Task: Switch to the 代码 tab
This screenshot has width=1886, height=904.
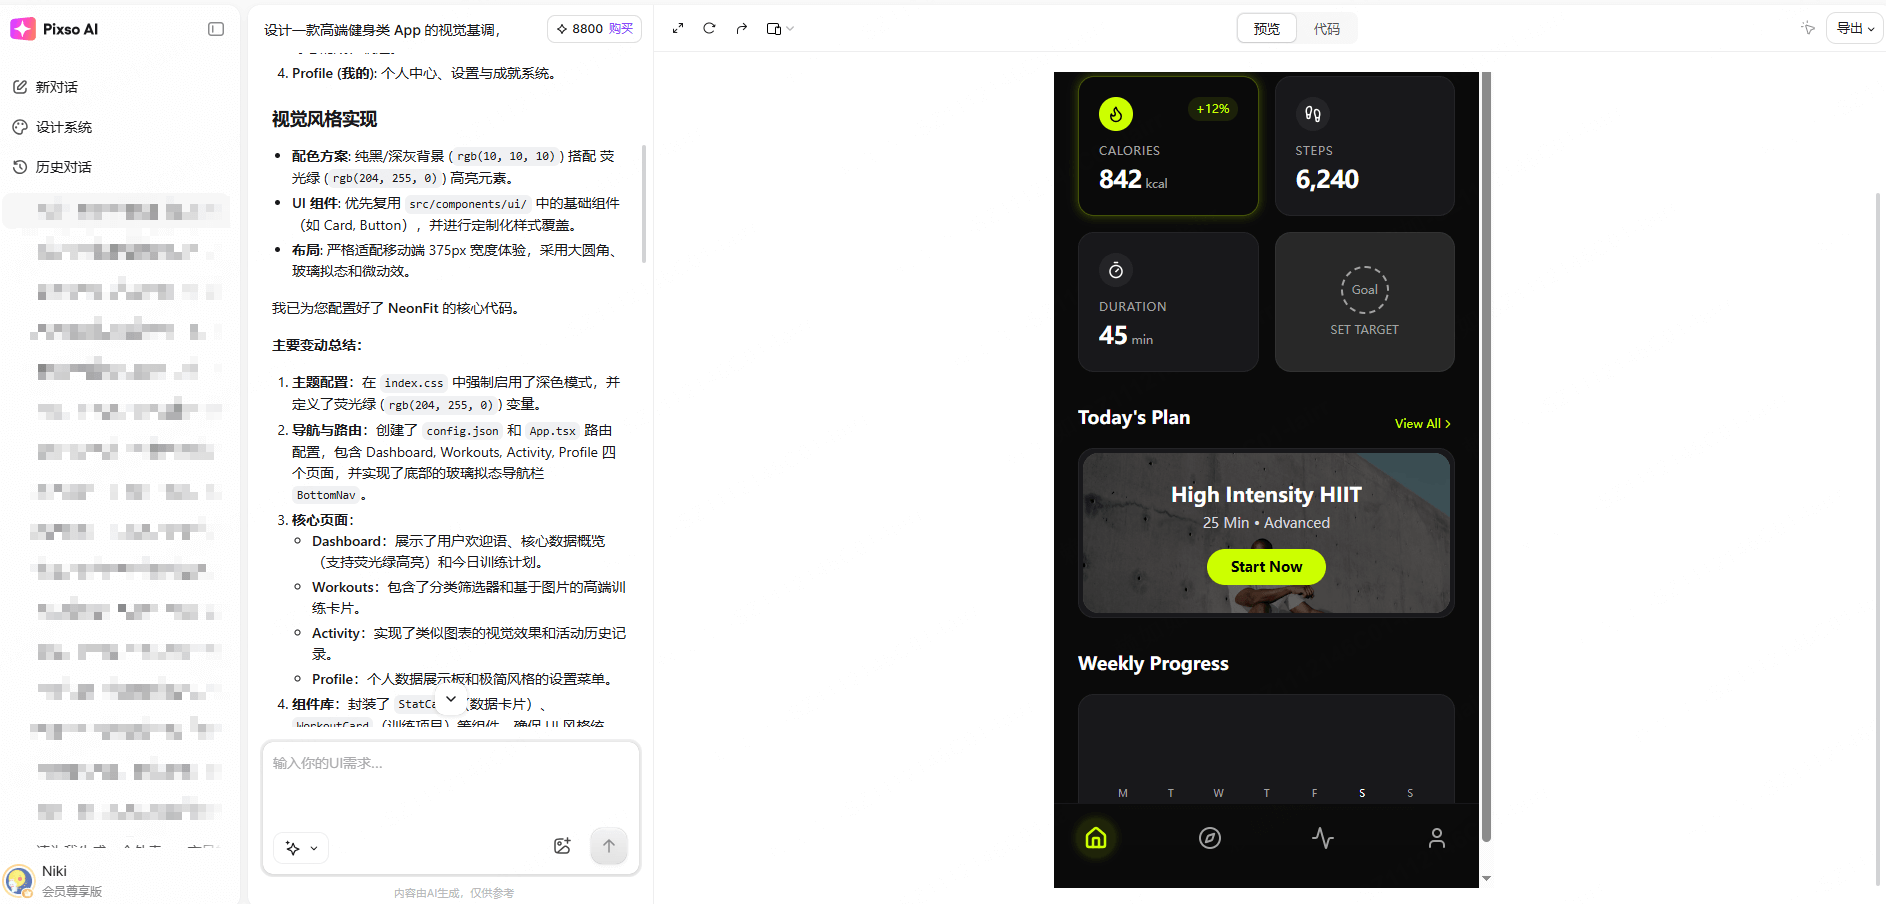Action: 1326,29
